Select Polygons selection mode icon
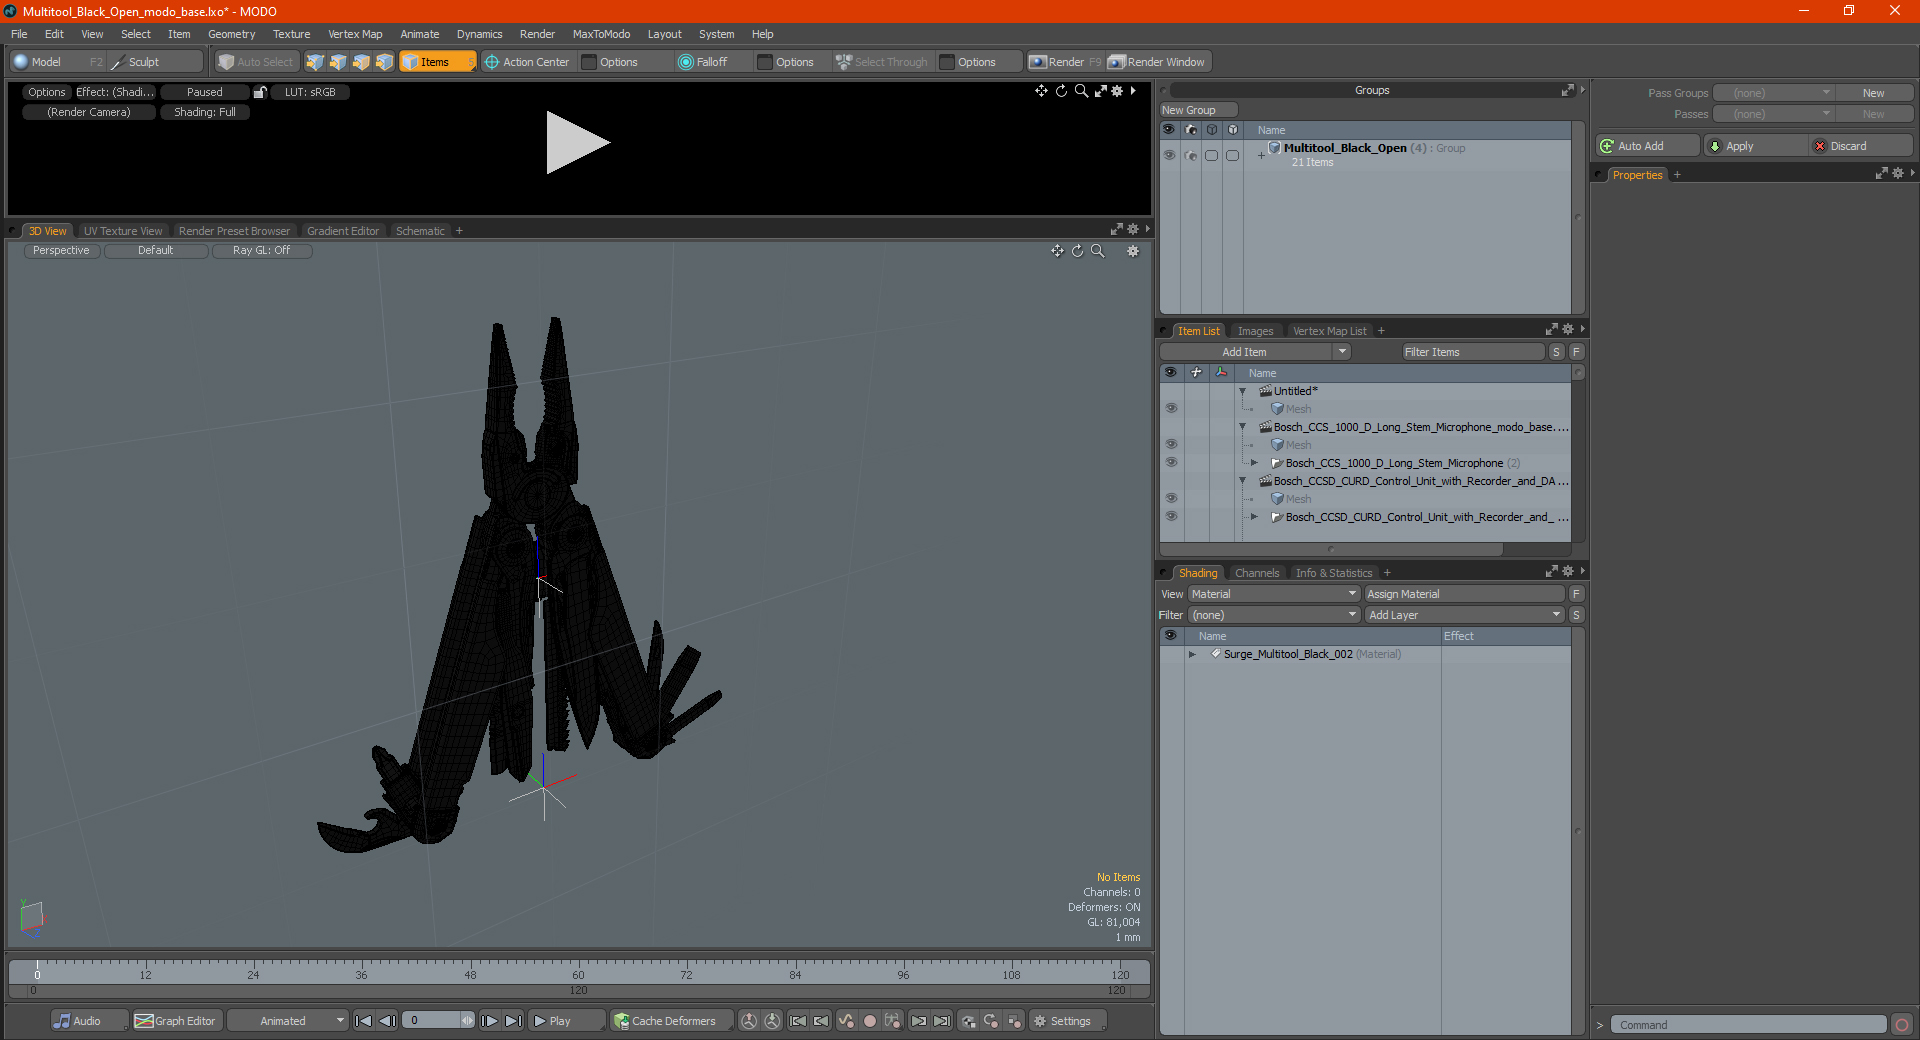The width and height of the screenshot is (1920, 1040). click(x=361, y=62)
